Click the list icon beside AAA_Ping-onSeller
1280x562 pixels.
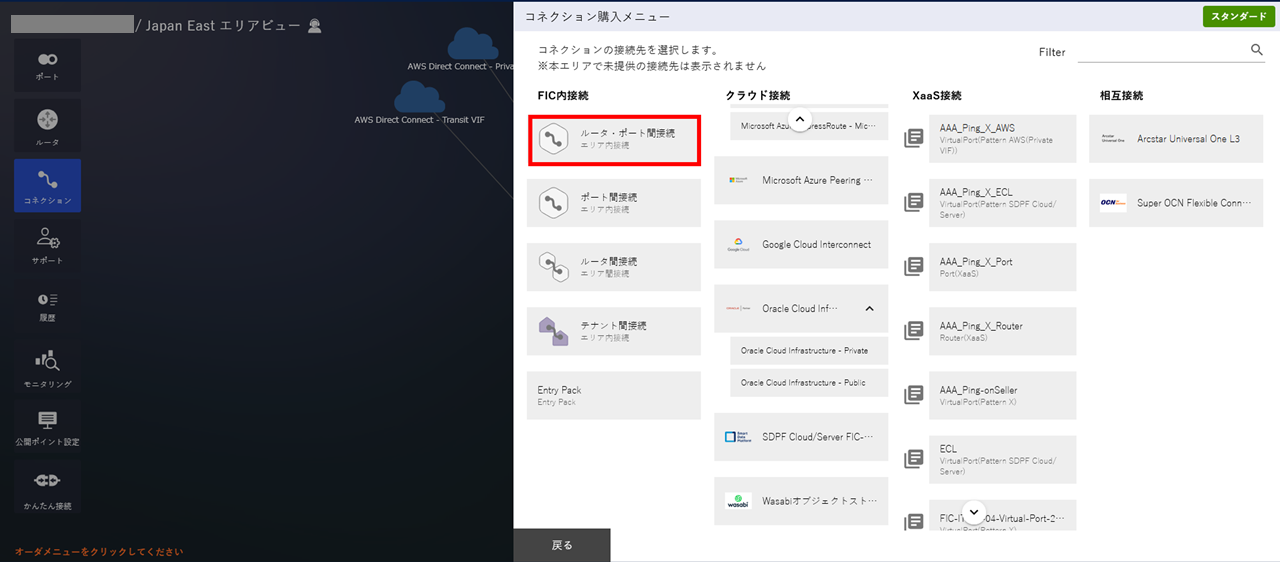(913, 395)
